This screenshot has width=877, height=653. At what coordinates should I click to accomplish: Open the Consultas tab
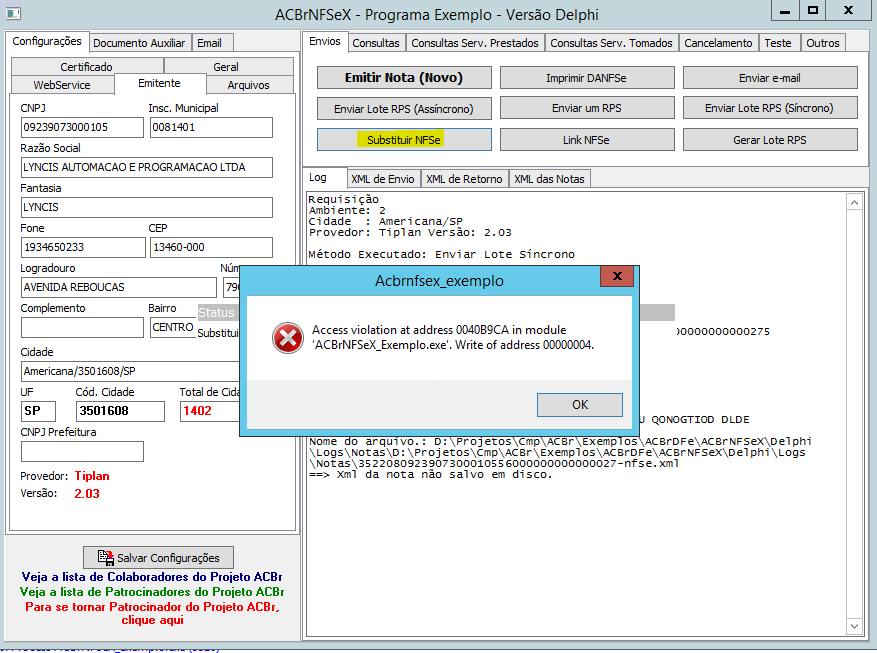click(376, 43)
